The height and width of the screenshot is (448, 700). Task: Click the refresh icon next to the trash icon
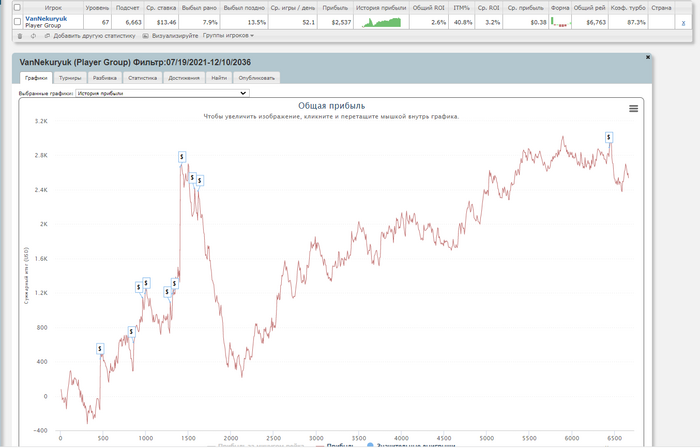[33, 36]
